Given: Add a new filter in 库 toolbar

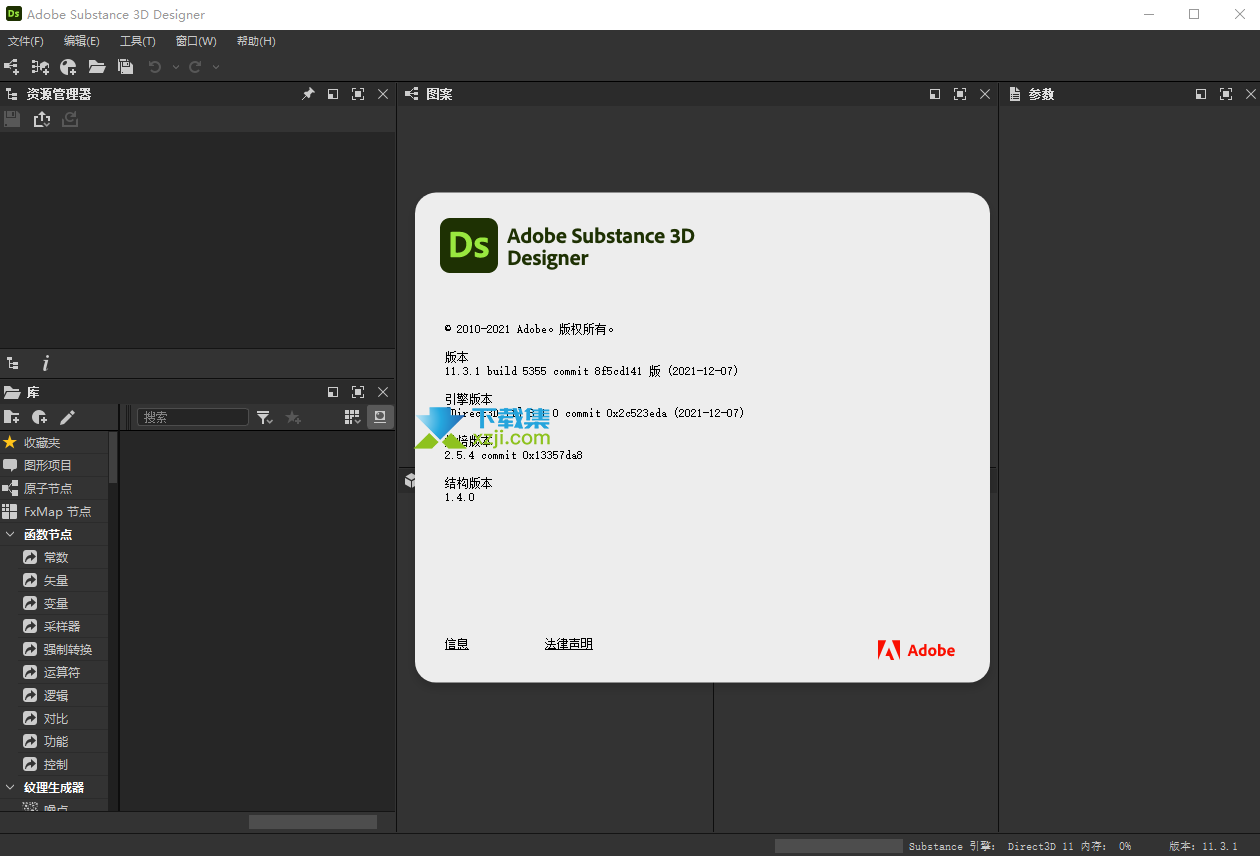Looking at the screenshot, I should [40, 417].
